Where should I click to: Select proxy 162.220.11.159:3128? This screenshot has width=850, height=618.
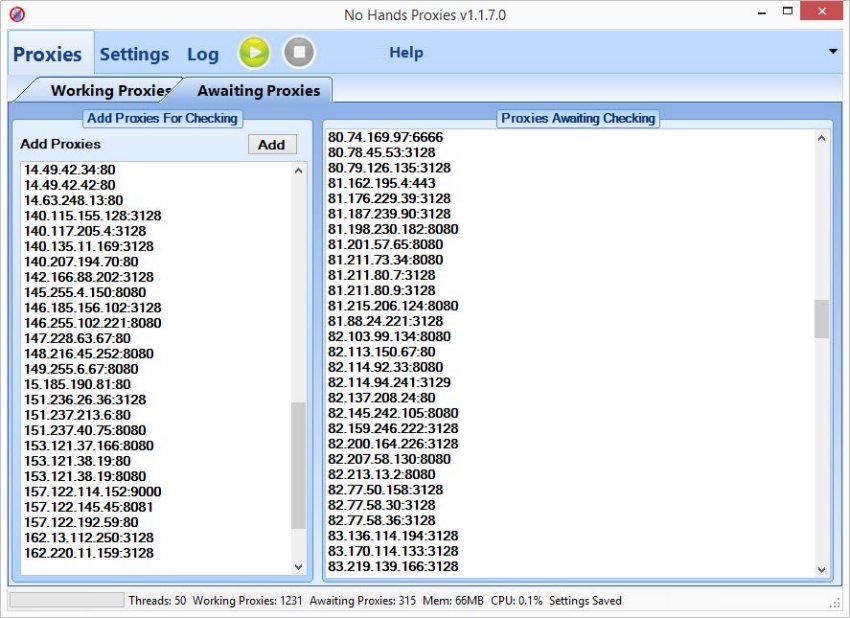89,553
